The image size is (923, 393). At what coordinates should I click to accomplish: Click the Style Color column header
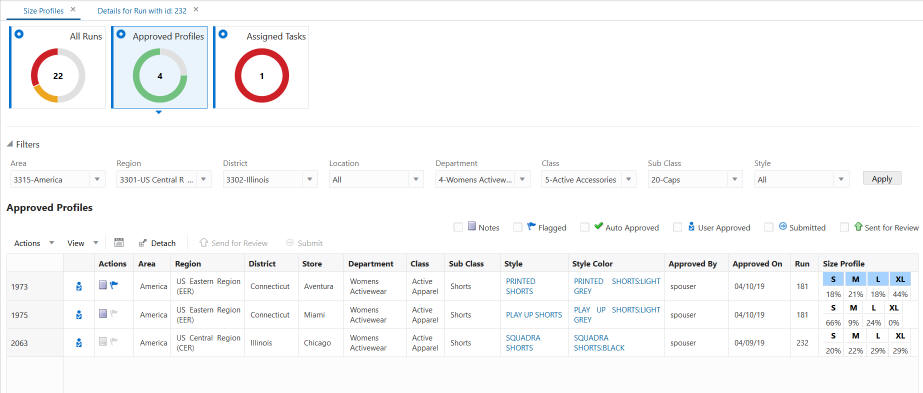pos(616,264)
